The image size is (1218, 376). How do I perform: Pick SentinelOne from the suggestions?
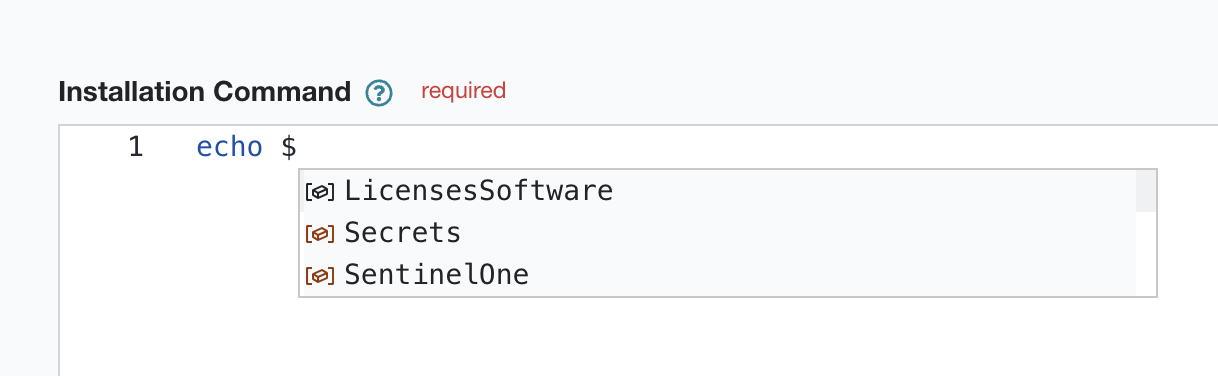click(x=717, y=275)
